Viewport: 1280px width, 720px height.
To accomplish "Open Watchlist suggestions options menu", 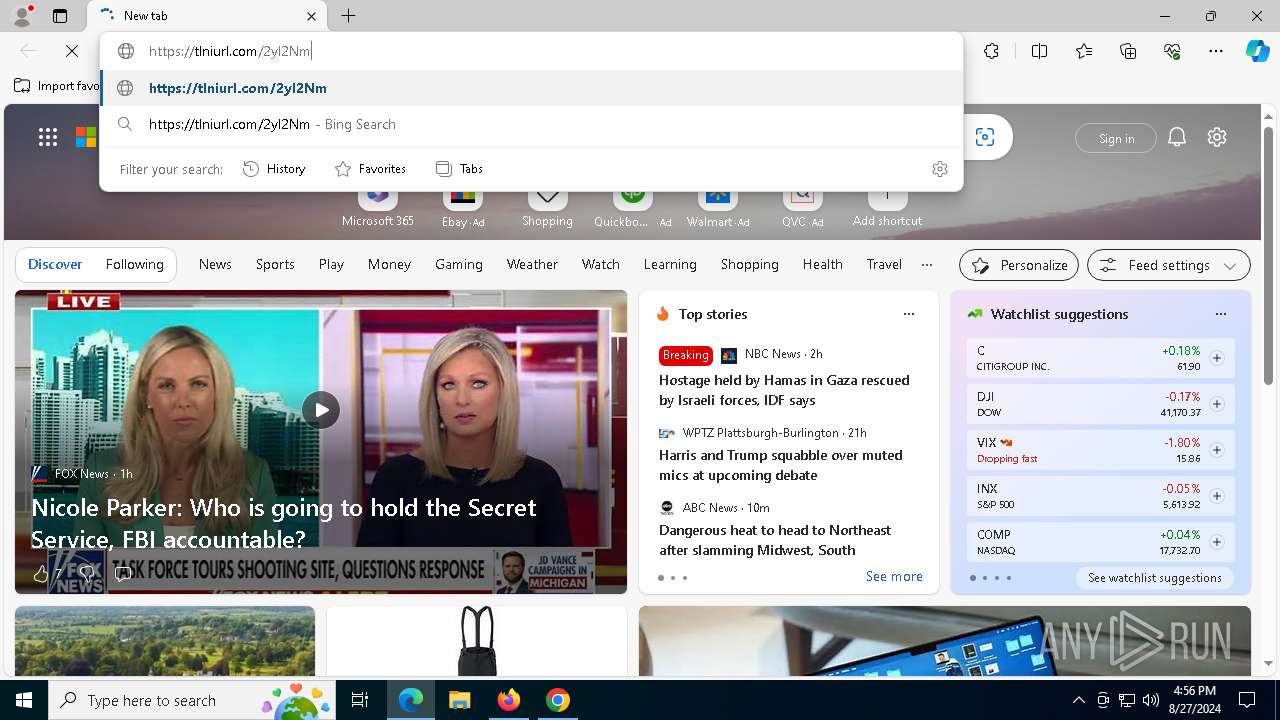I will [x=1220, y=314].
